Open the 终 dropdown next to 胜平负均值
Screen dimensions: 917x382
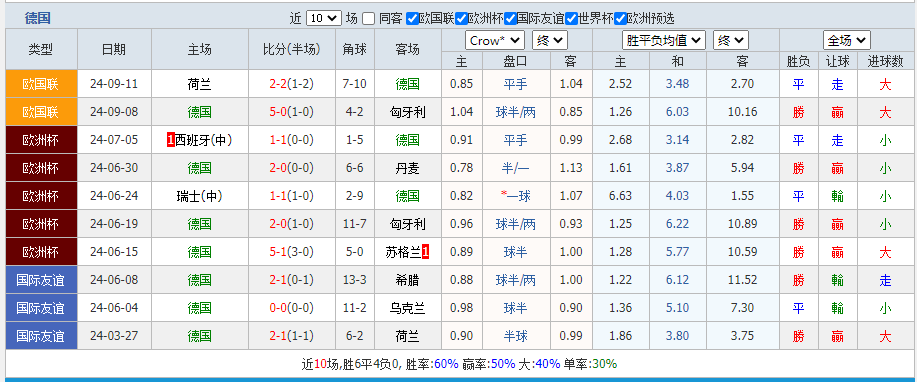(x=730, y=40)
